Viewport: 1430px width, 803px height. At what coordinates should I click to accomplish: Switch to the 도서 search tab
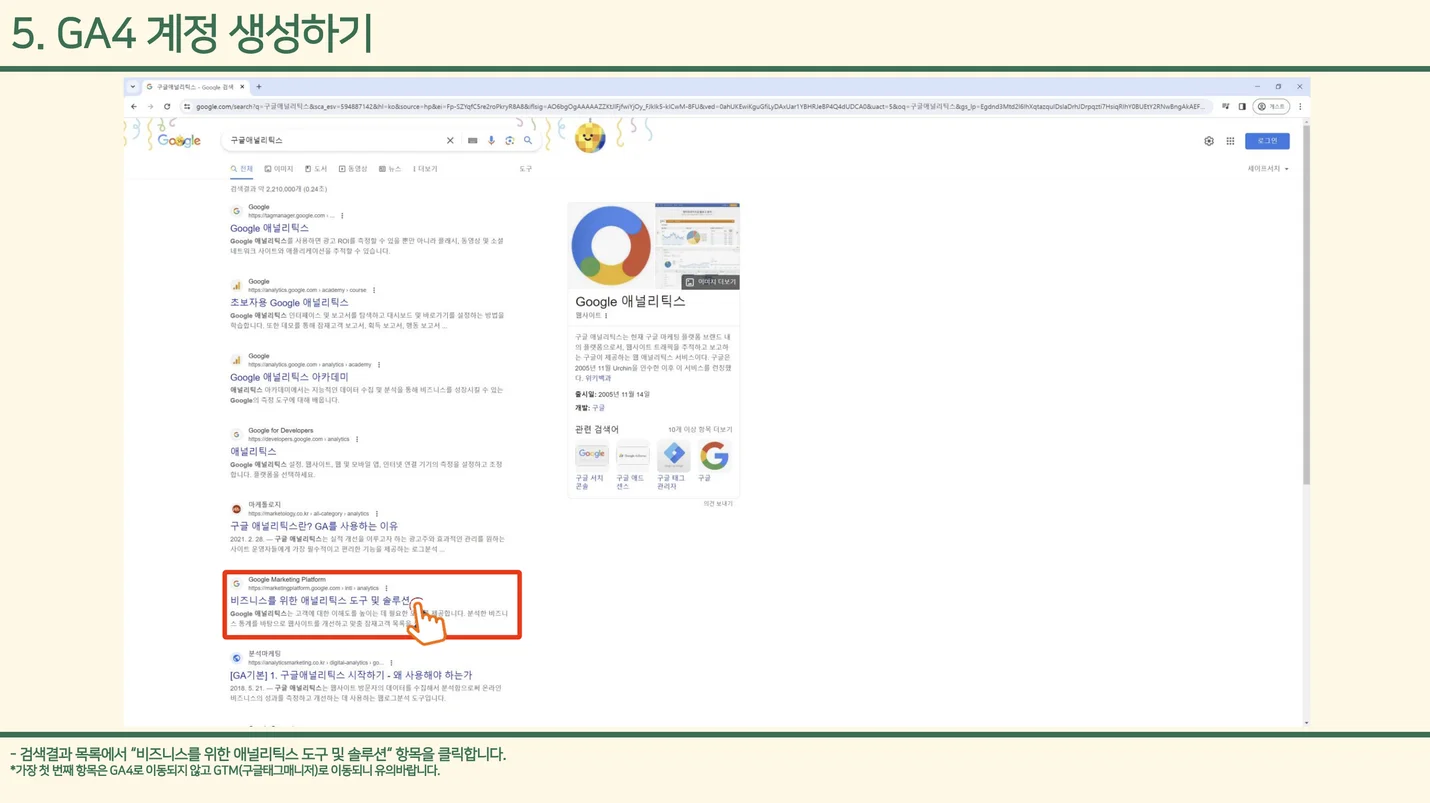coord(316,169)
